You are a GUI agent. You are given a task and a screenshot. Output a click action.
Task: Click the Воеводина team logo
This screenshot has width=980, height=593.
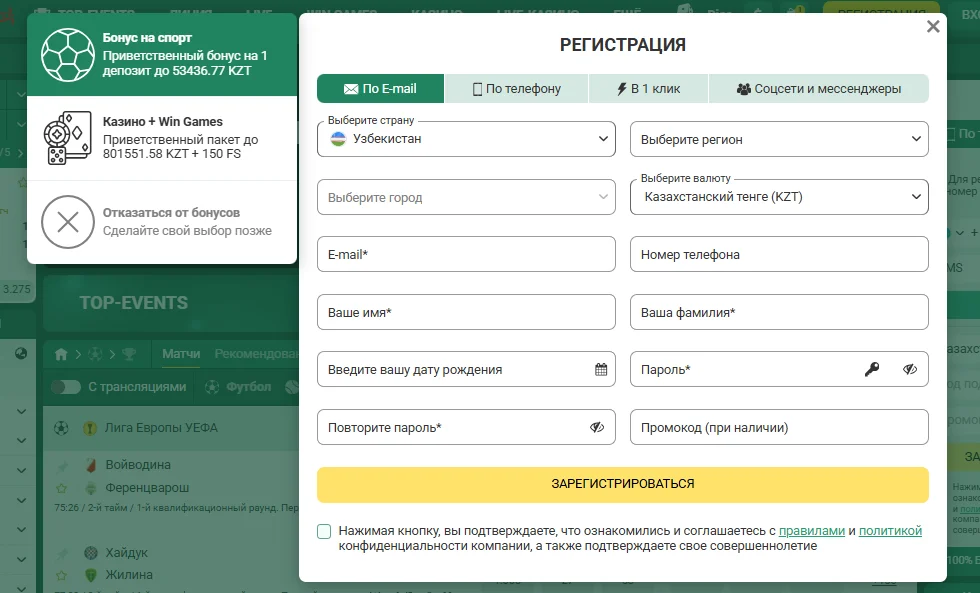(x=91, y=465)
